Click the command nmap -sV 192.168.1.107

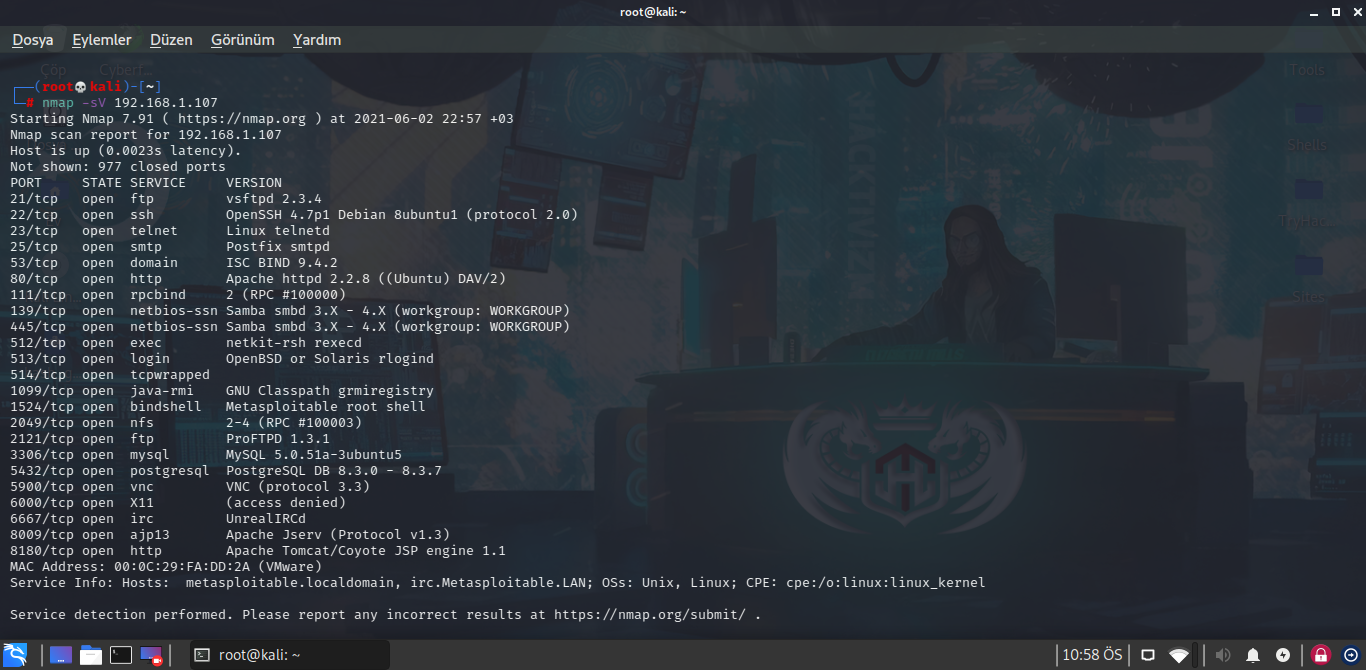tap(130, 103)
